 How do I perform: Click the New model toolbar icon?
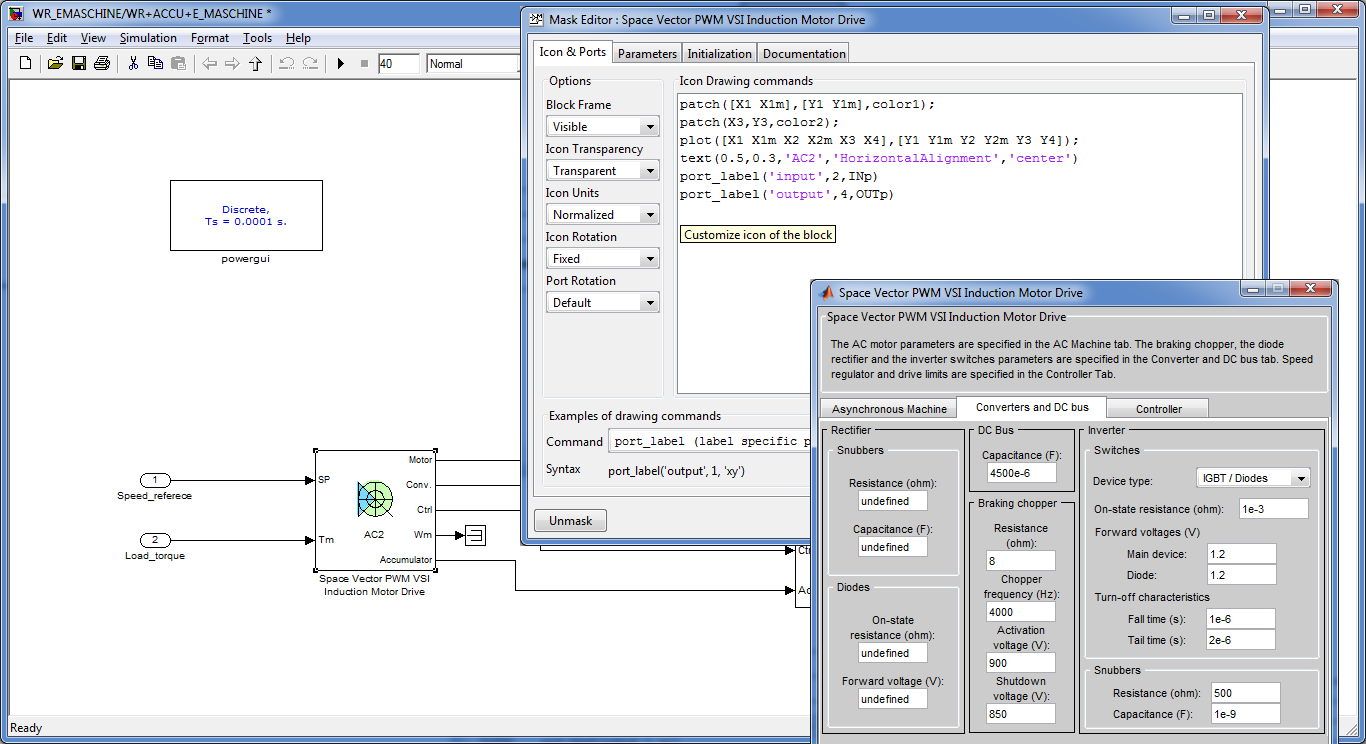(26, 63)
